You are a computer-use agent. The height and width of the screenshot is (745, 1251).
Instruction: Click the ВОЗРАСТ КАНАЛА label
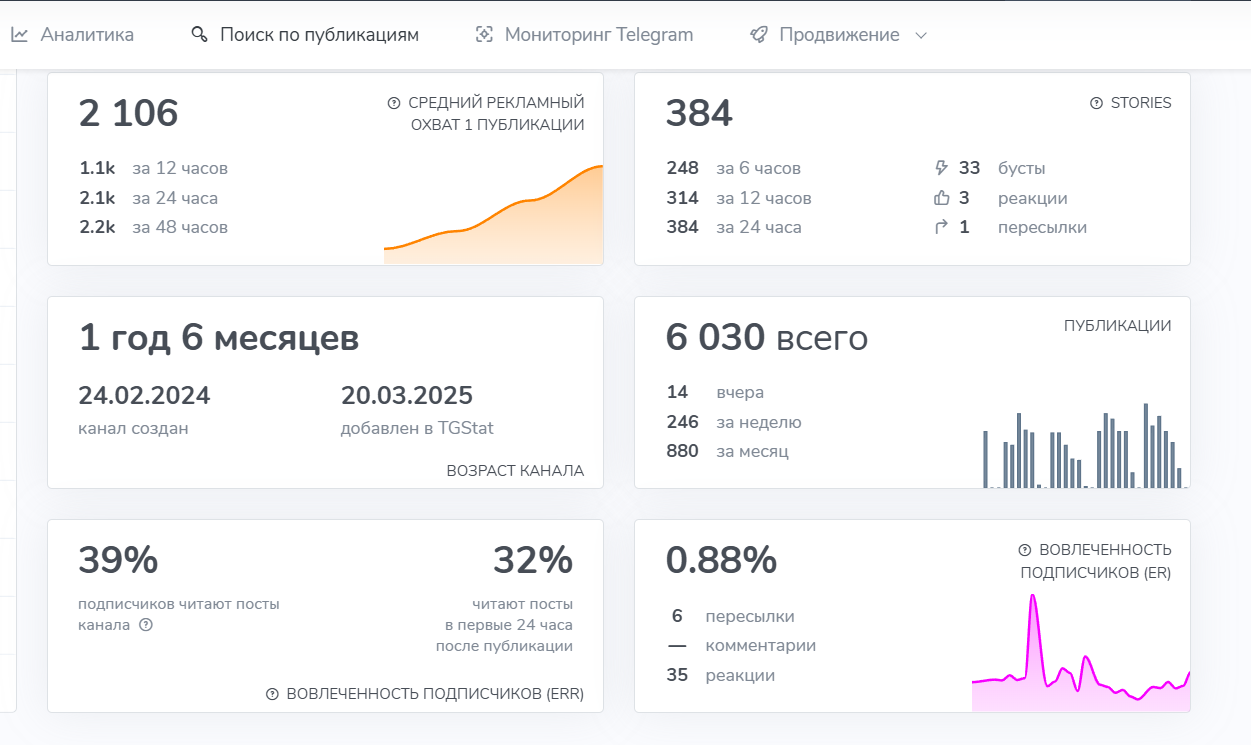pos(515,470)
